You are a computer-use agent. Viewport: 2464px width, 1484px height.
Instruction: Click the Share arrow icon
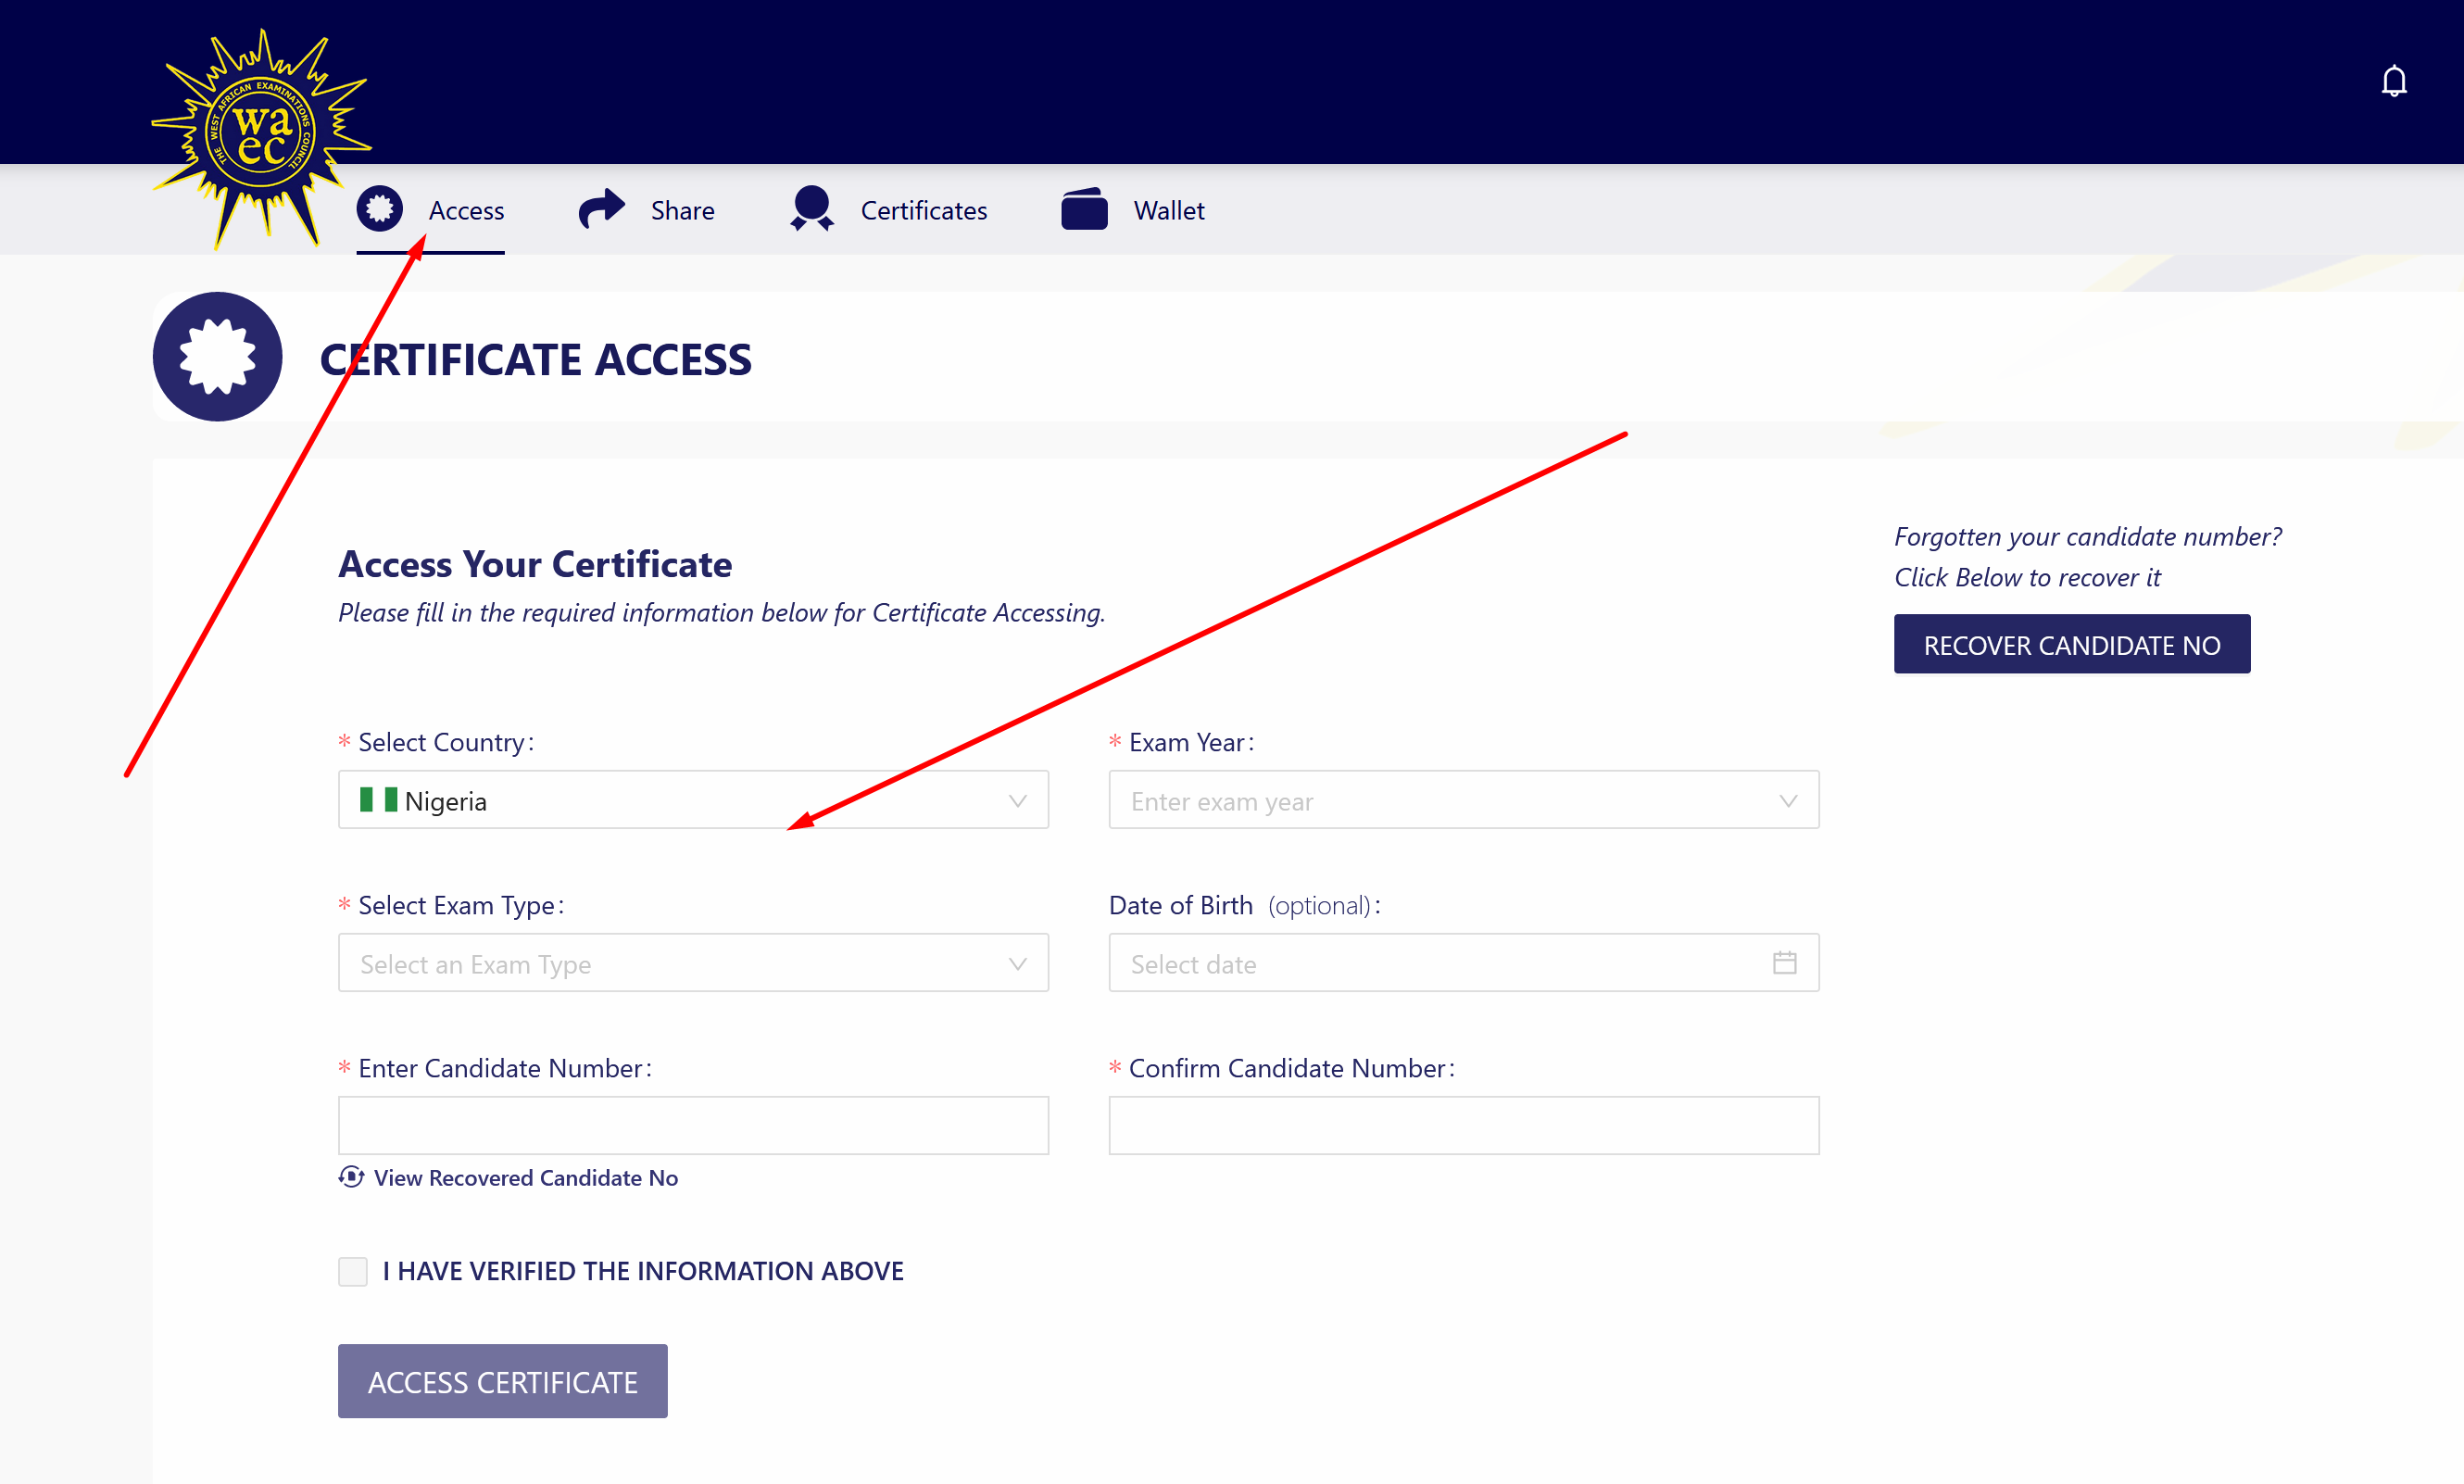click(601, 209)
